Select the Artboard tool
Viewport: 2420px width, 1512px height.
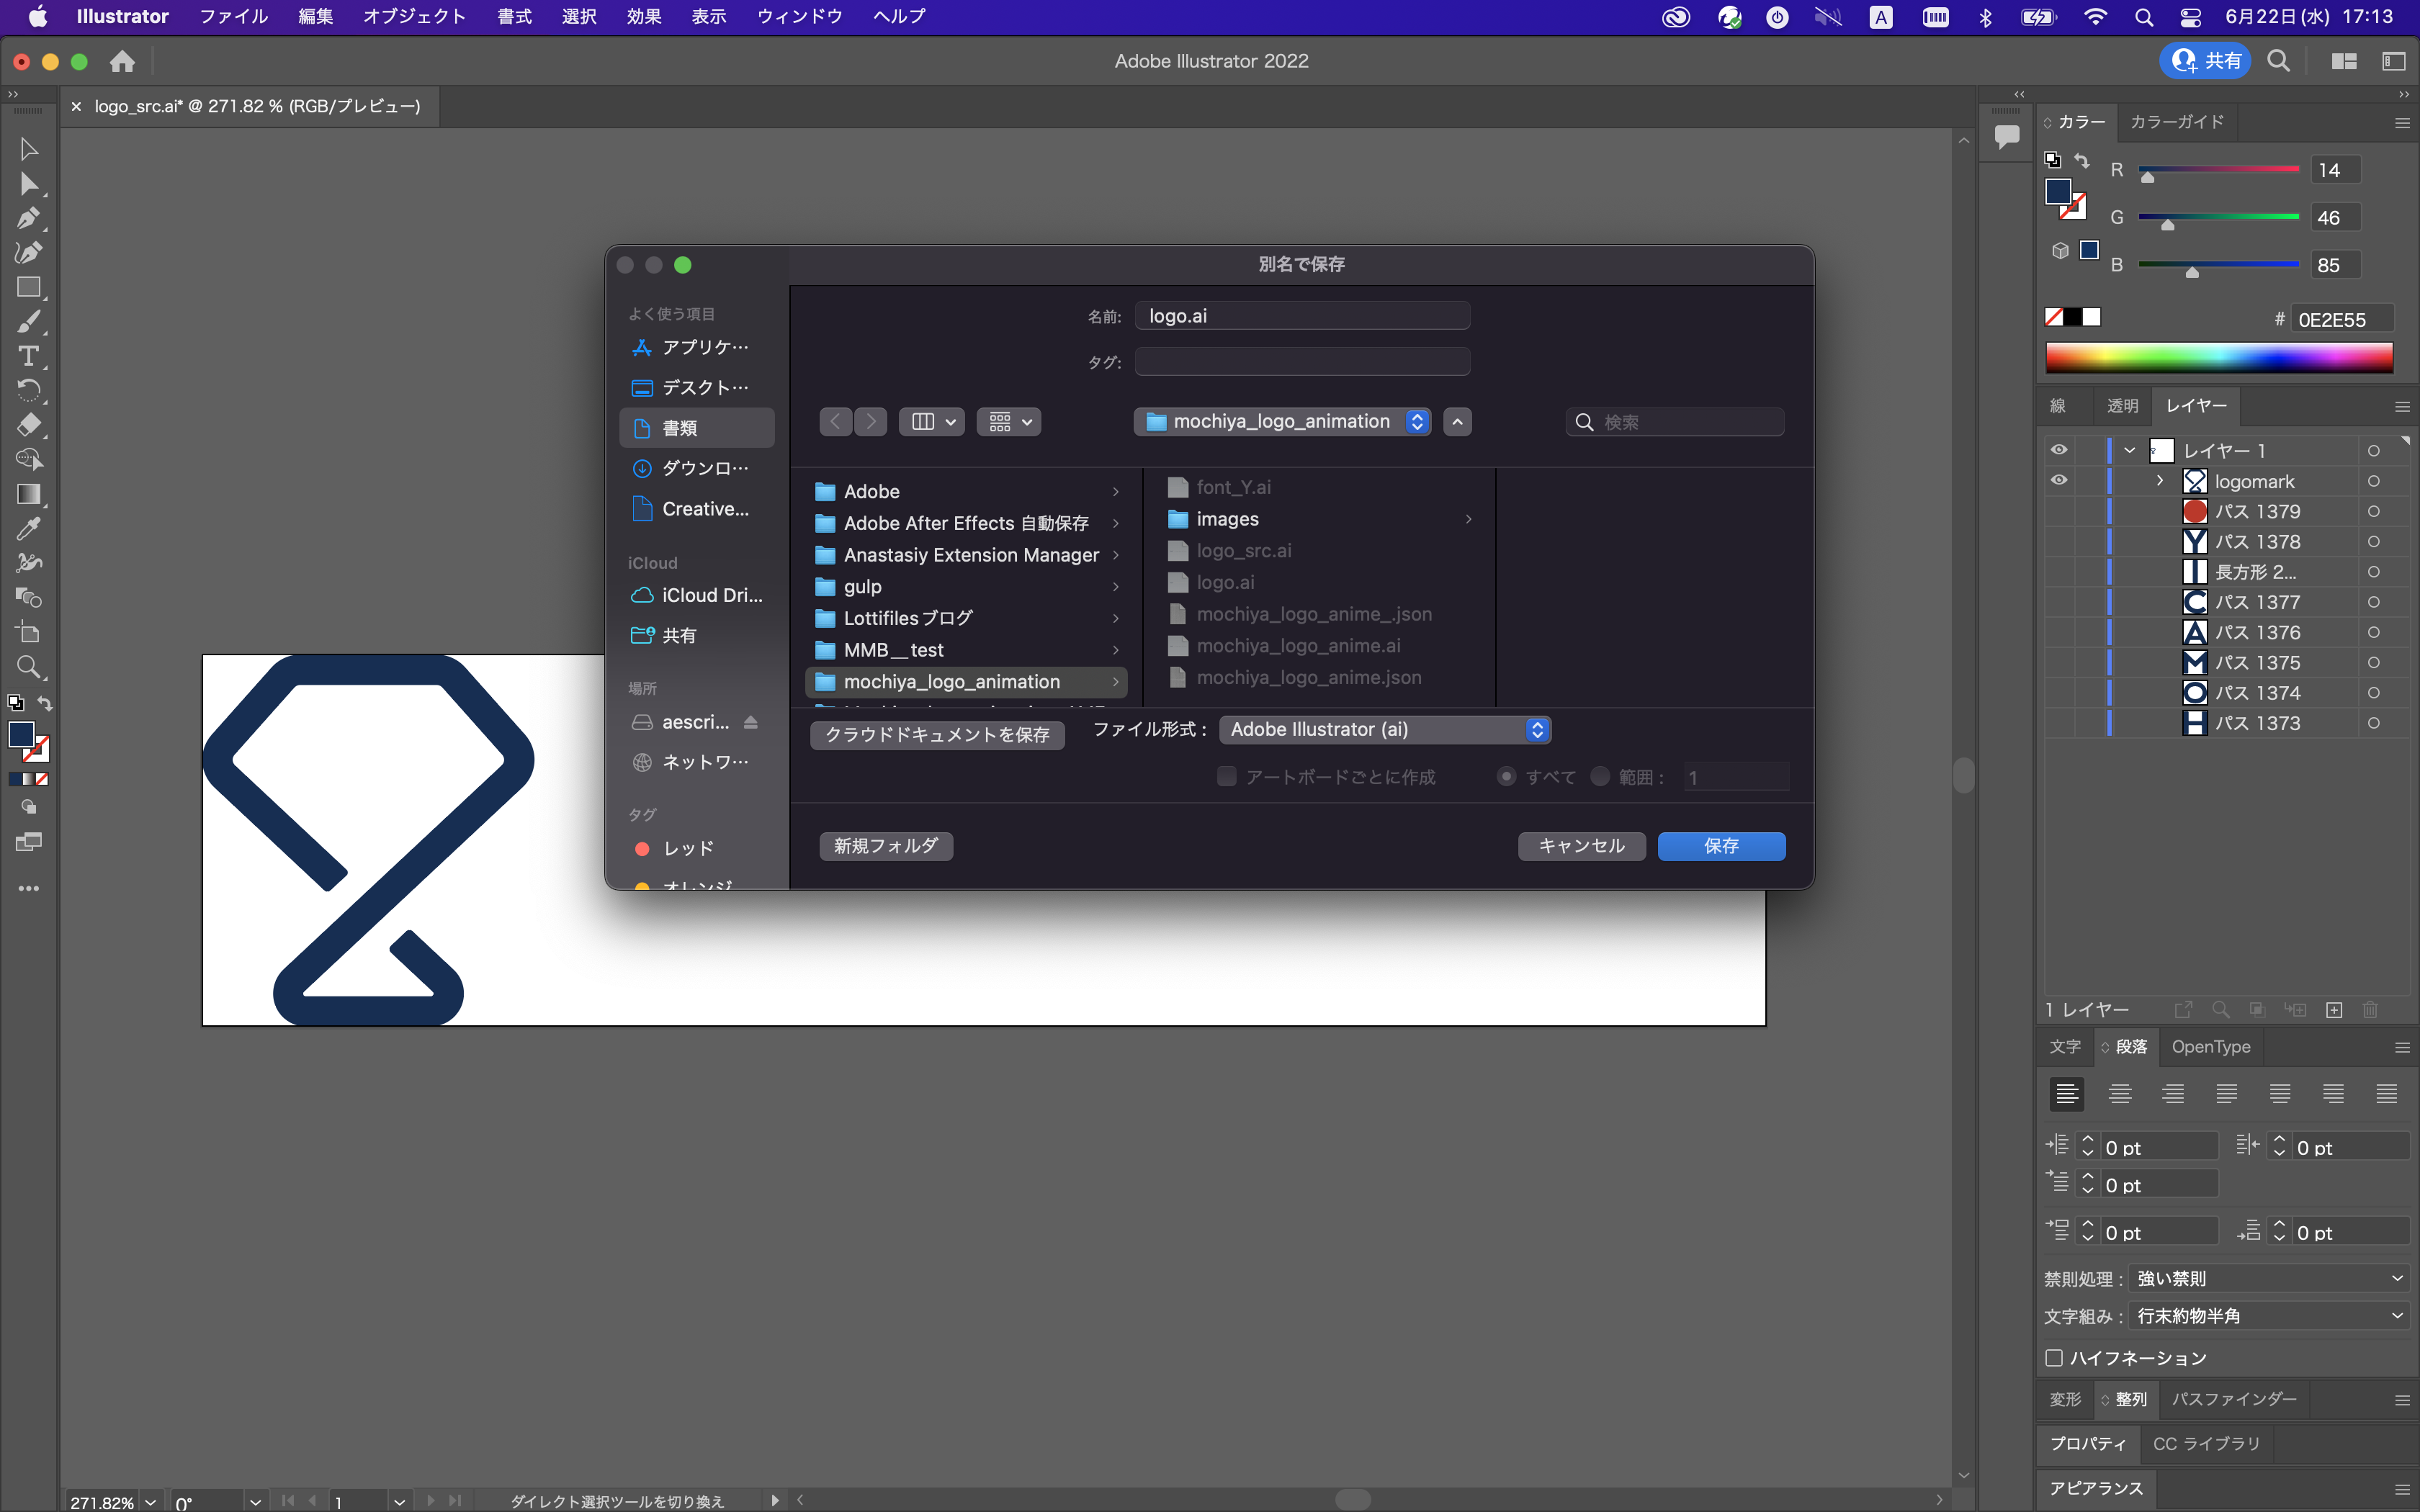point(28,632)
